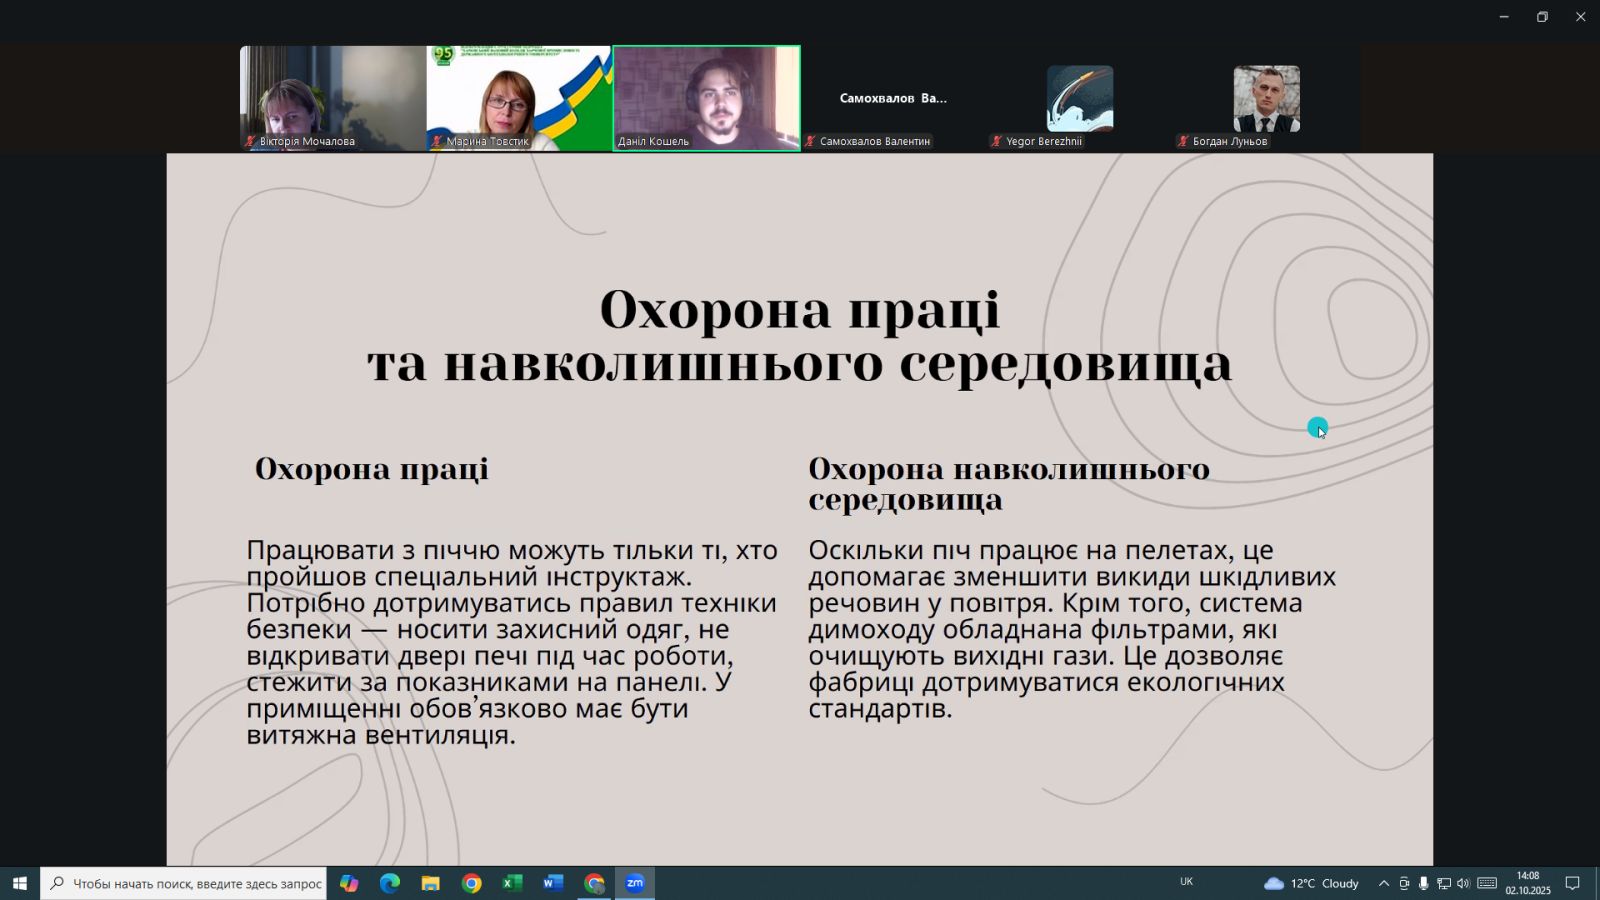Select Марина Товстик's video tile
The width and height of the screenshot is (1600, 900).
click(518, 98)
